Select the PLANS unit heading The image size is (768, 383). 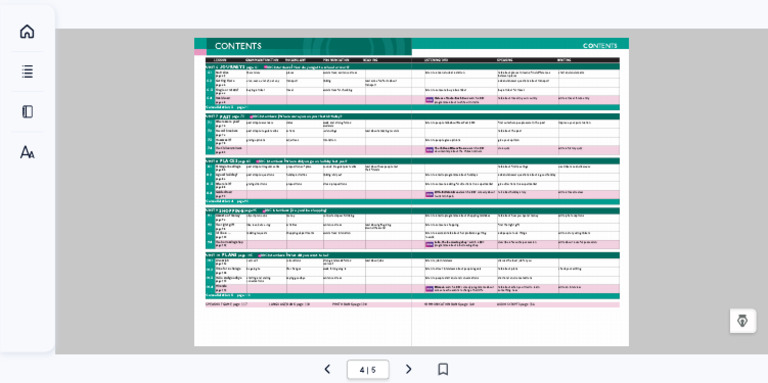(229, 255)
